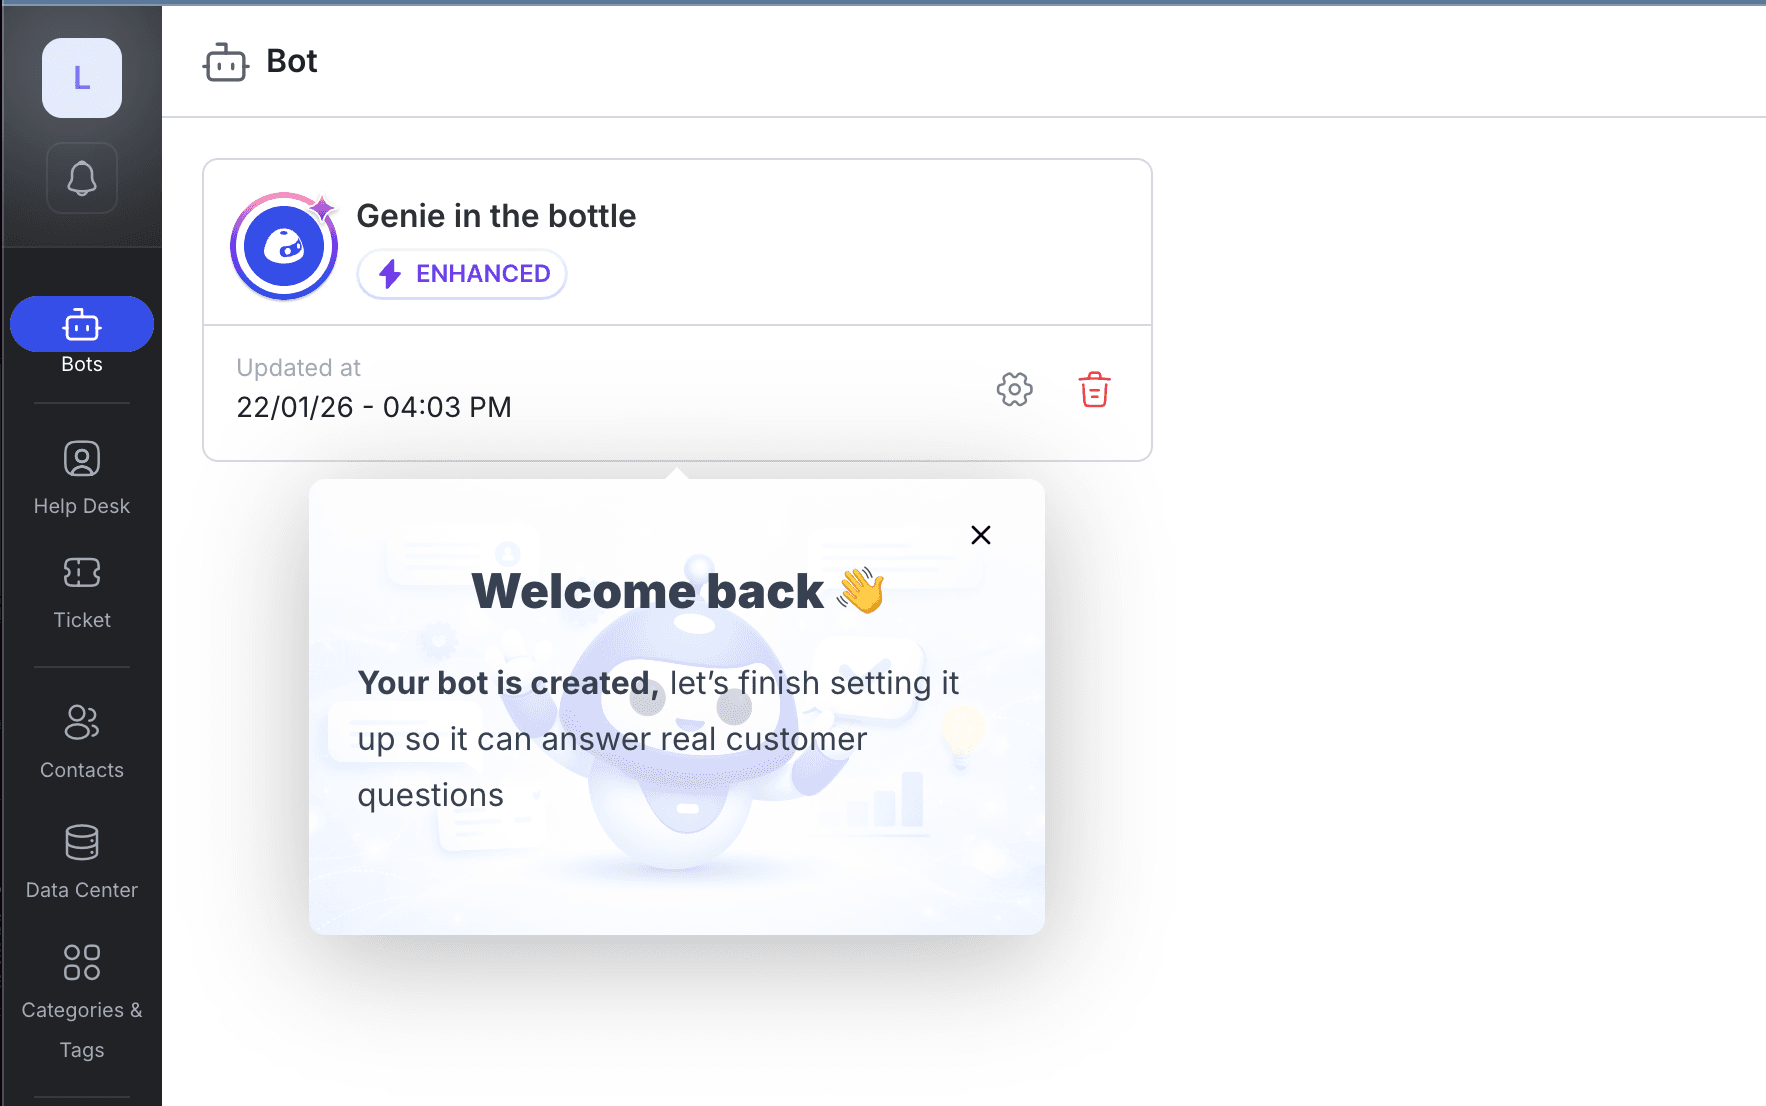Select Categories & Tags in the sidebar

pyautogui.click(x=81, y=962)
